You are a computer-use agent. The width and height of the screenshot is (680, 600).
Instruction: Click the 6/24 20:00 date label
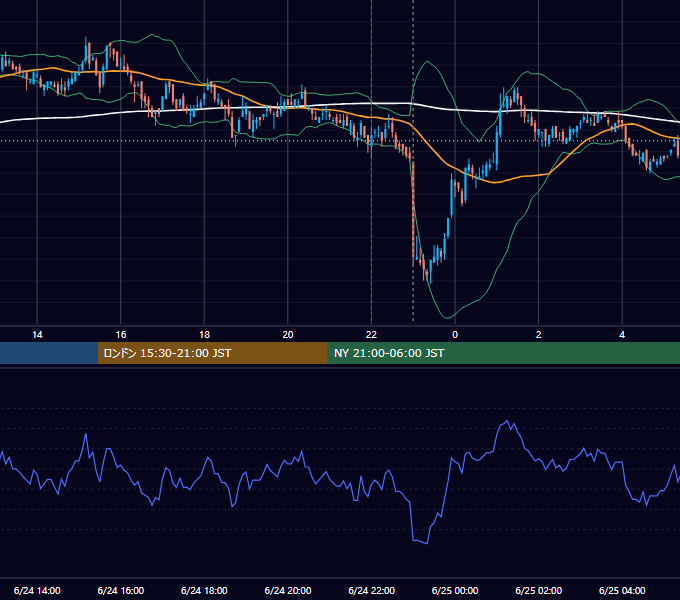[x=288, y=590]
